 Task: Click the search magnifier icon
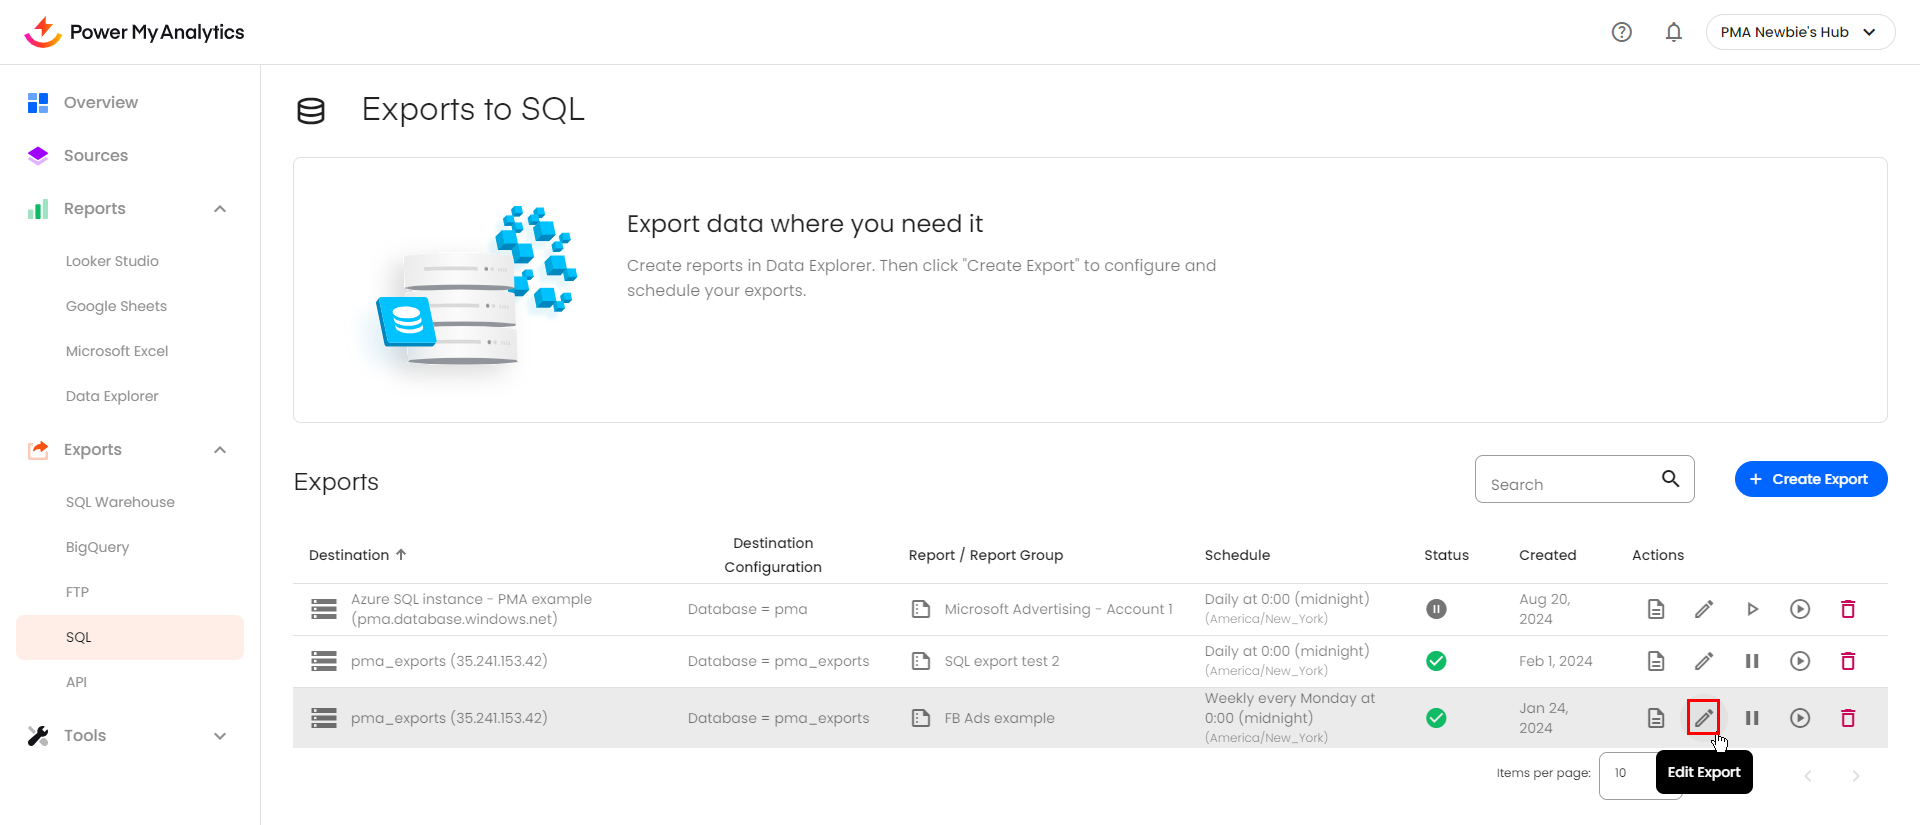(1670, 479)
